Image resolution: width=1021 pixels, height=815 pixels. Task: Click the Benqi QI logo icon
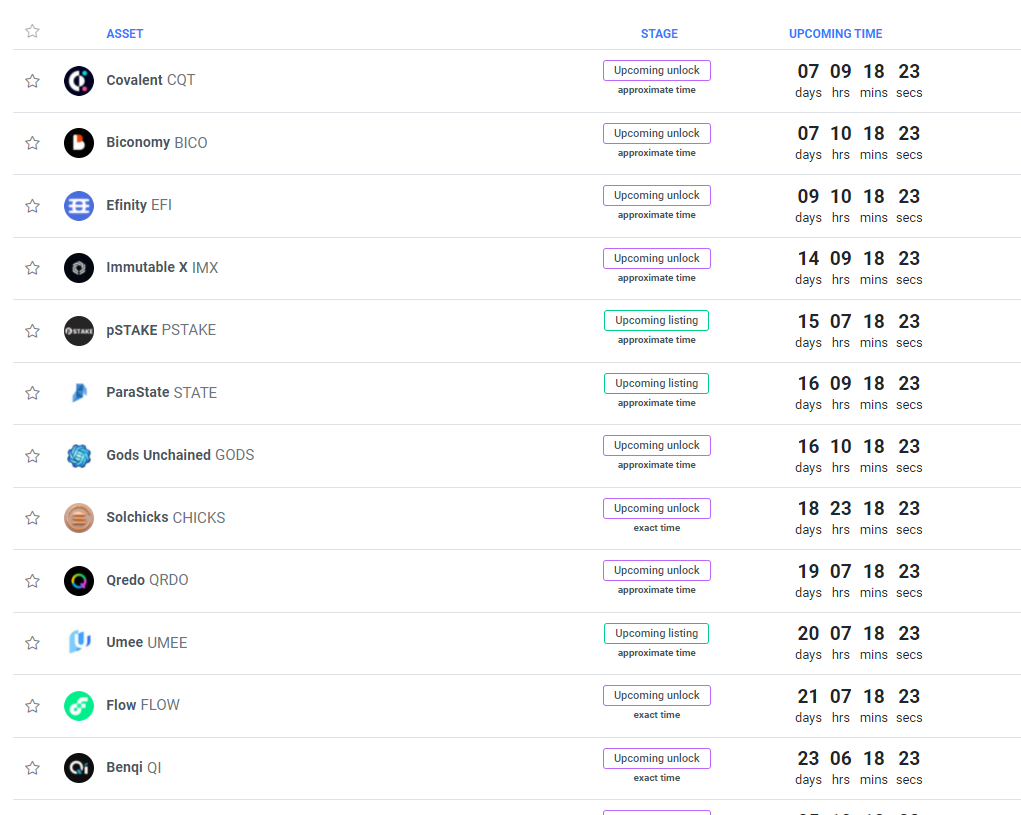(x=79, y=768)
